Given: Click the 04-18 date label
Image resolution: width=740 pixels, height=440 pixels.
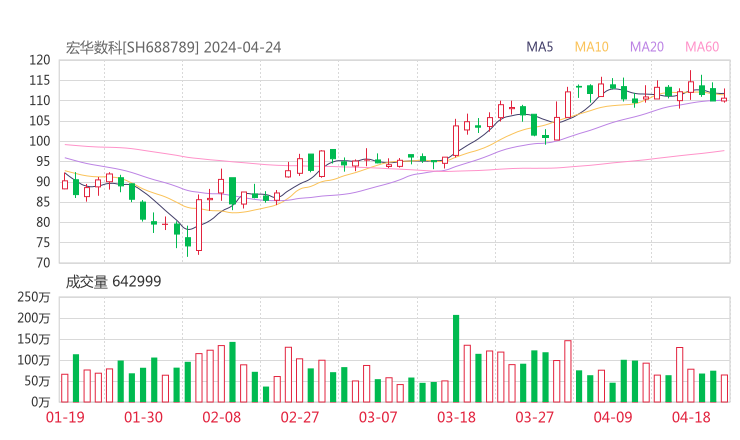Looking at the screenshot, I should coord(691,417).
